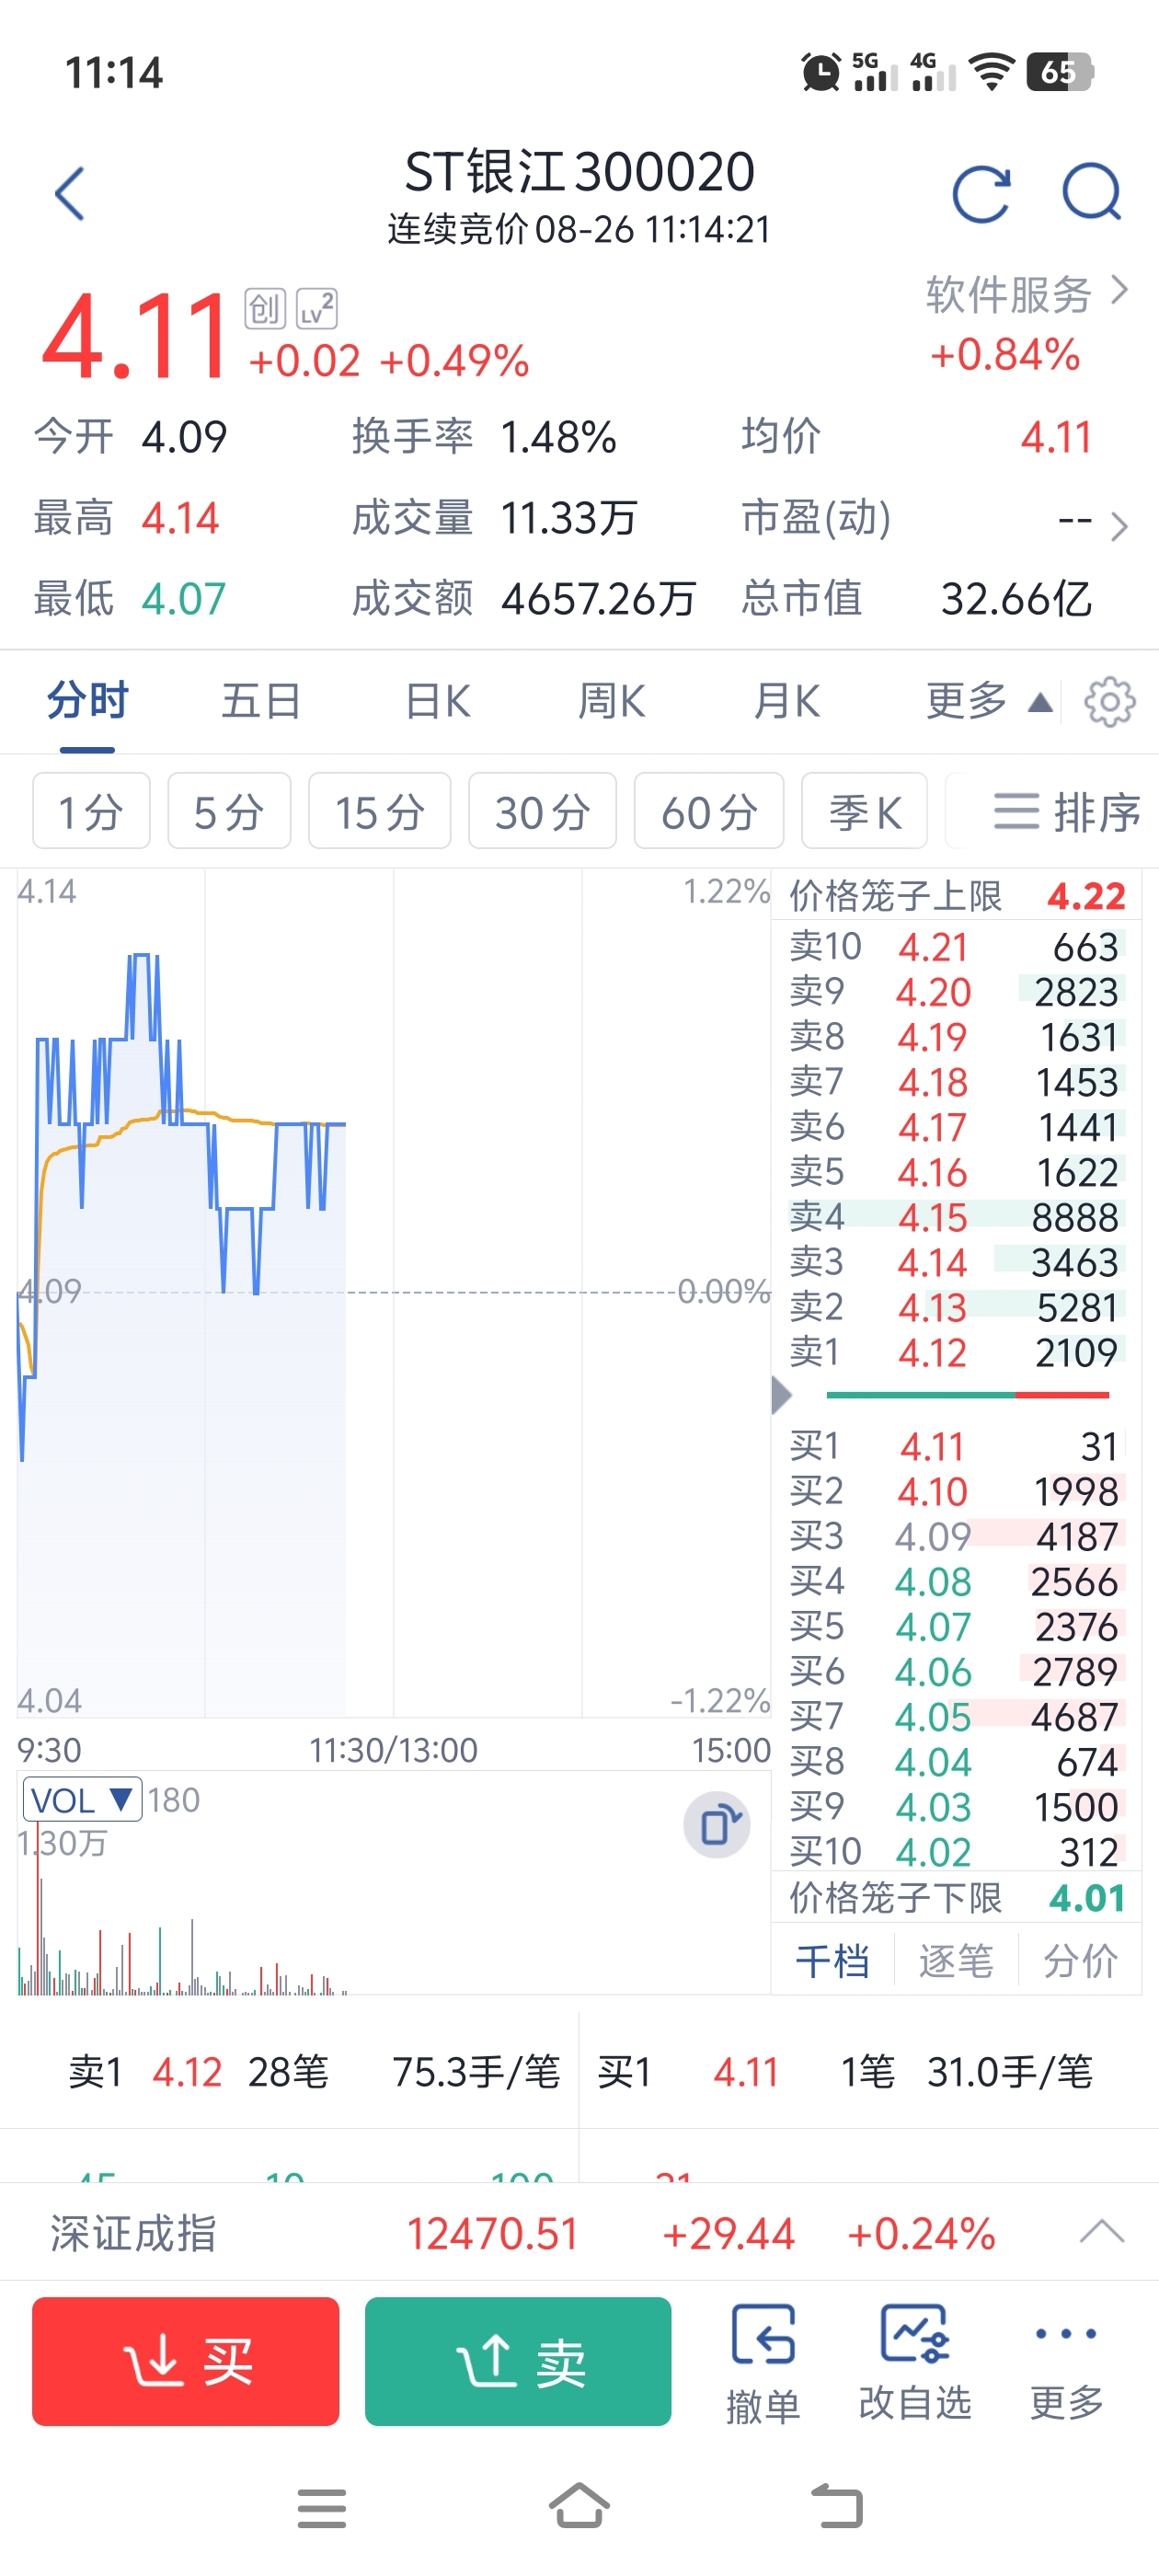1159x2576 pixels.
Task: Open chart settings gear icon
Action: 1109,702
